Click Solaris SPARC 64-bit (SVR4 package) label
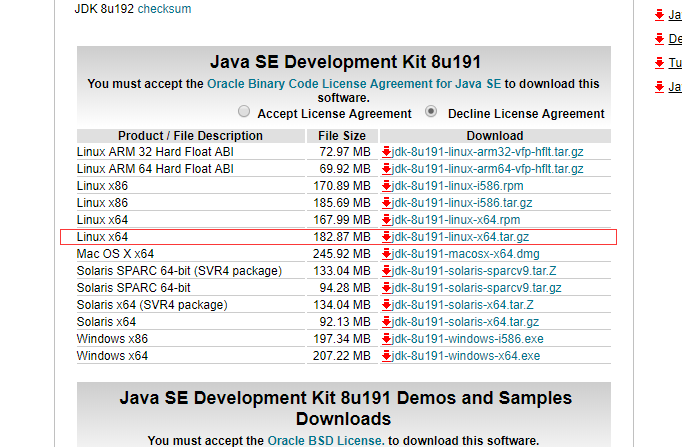 (179, 270)
